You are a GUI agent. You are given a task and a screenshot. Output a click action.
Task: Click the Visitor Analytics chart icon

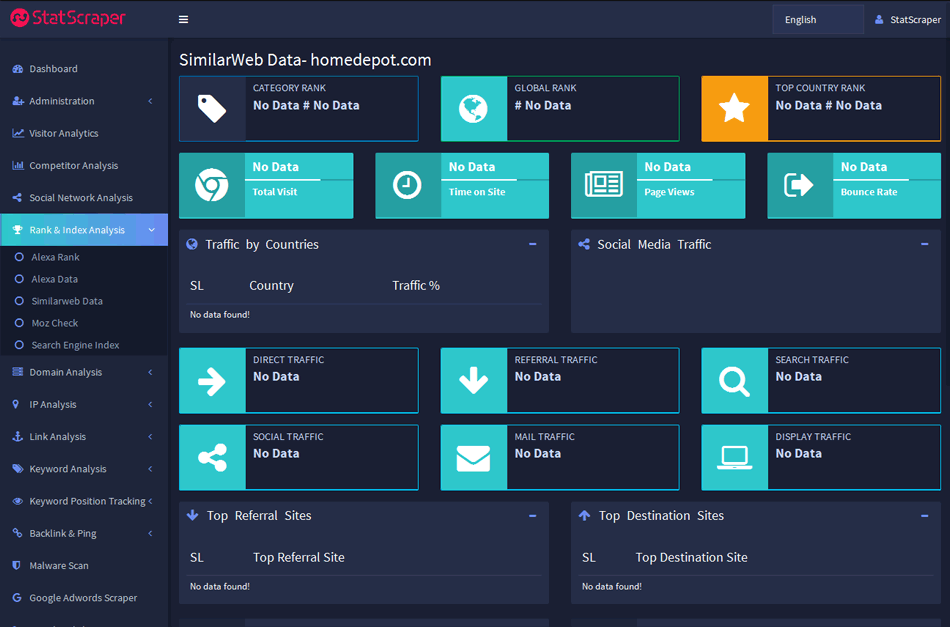coord(18,133)
